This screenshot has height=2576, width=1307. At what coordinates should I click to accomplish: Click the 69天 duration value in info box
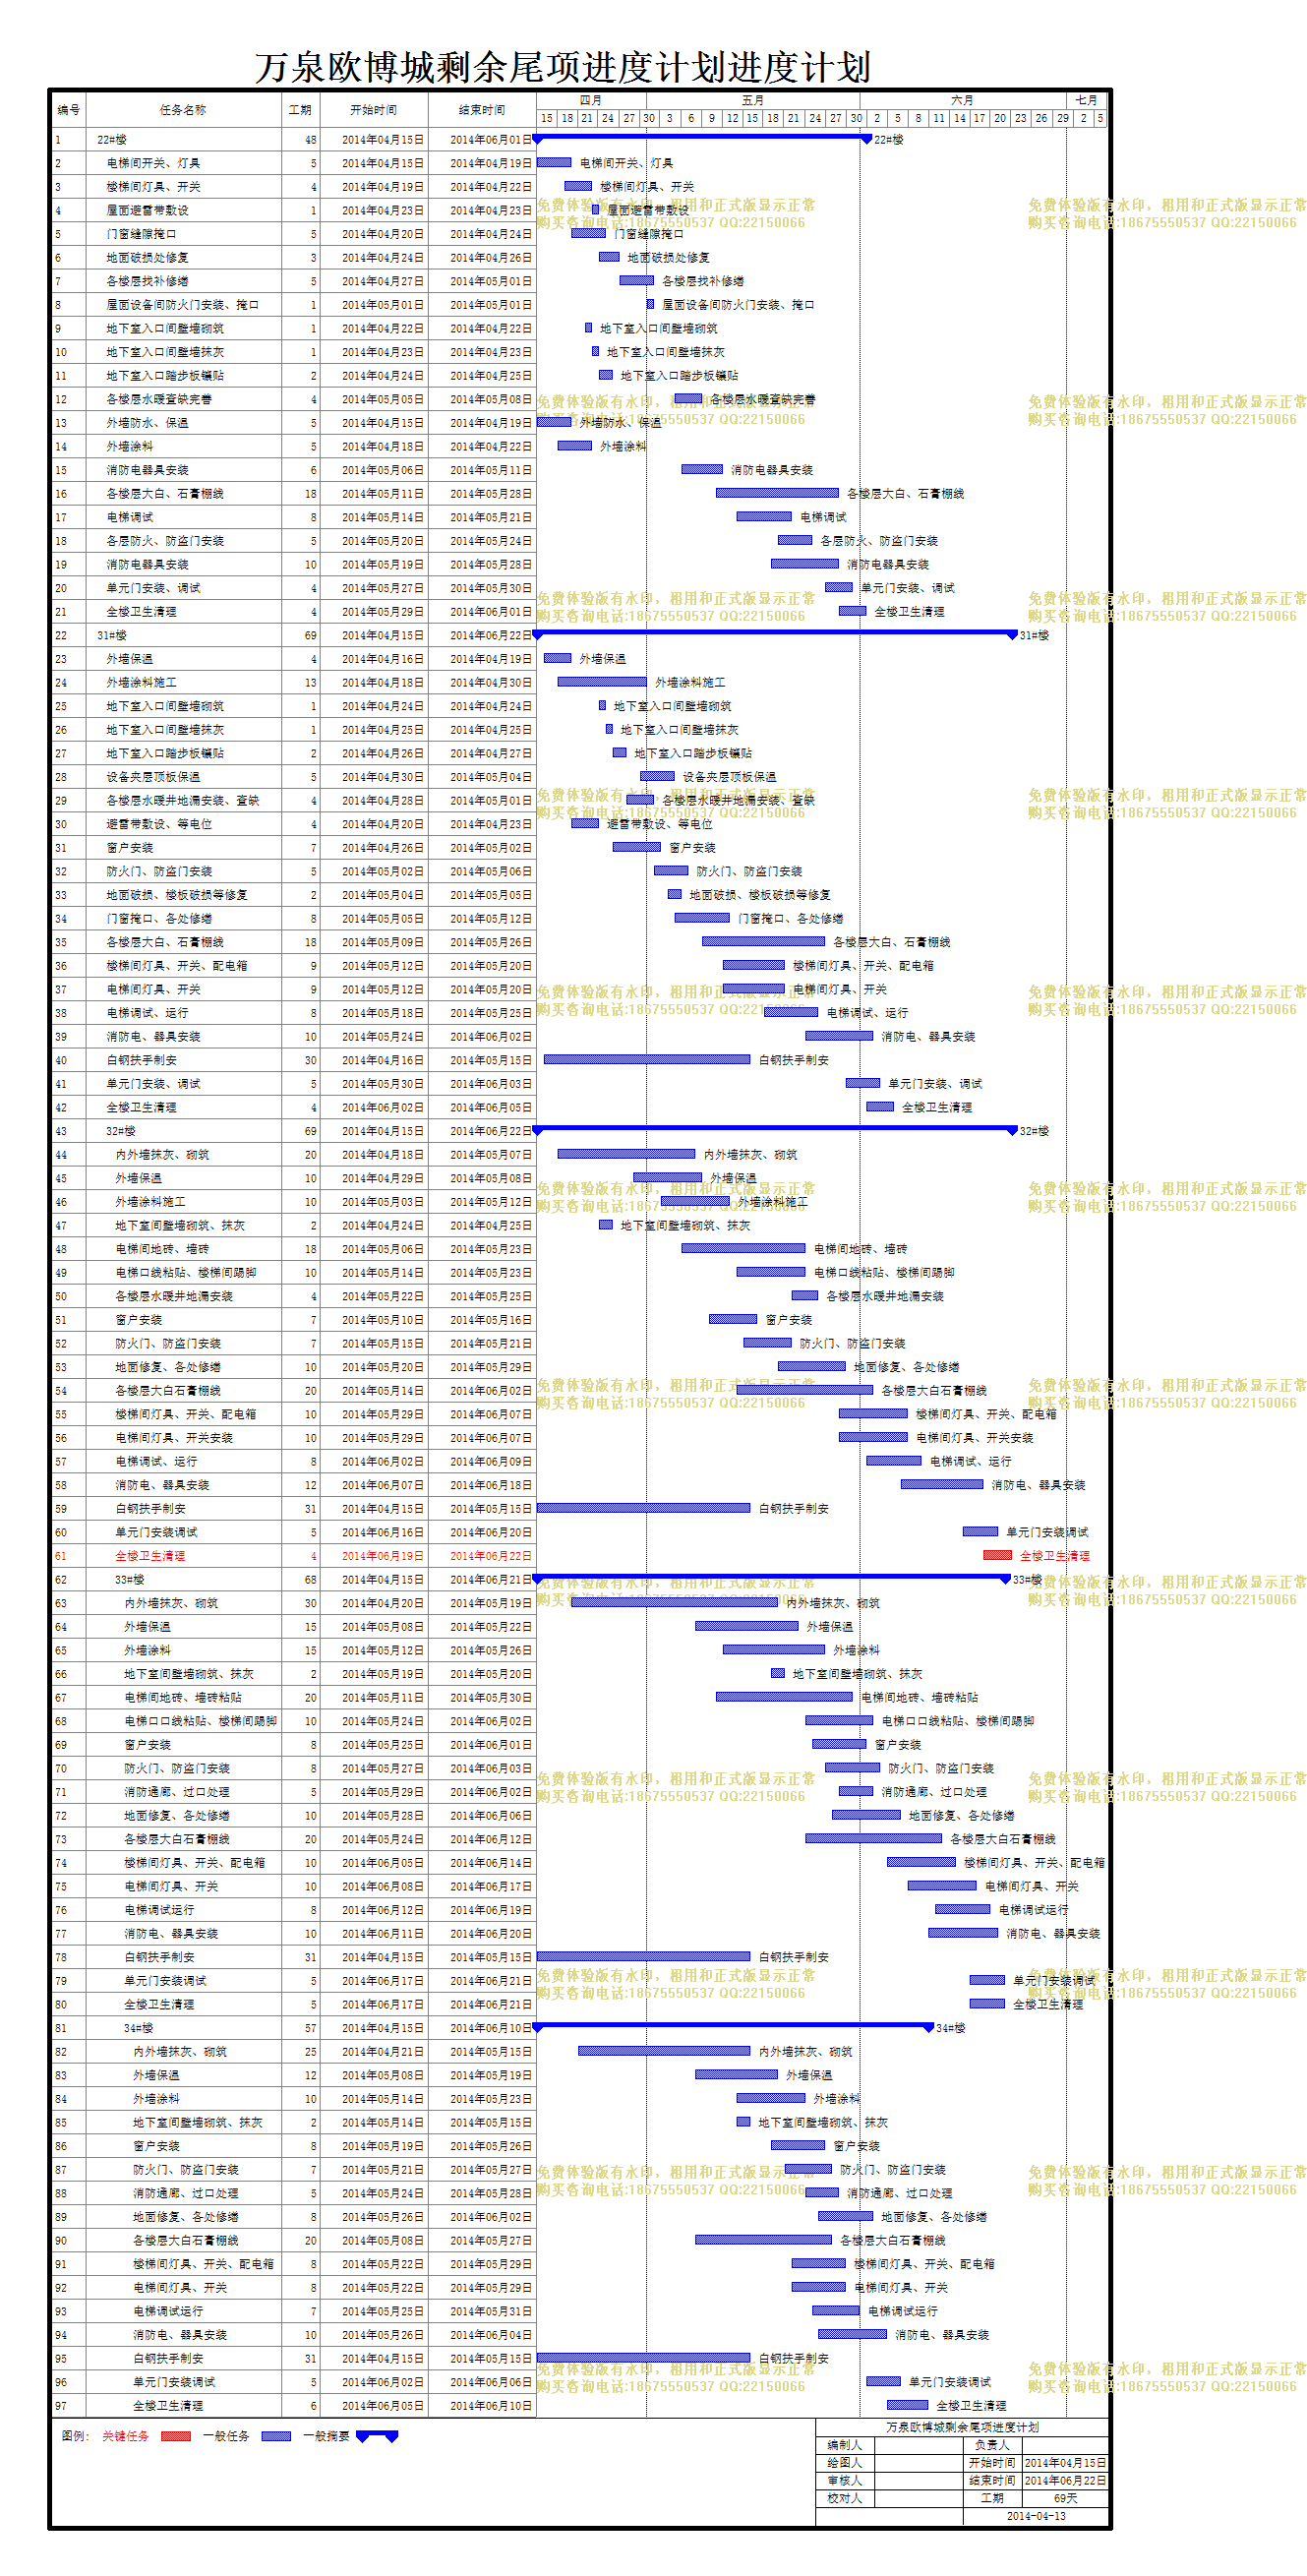[1065, 2499]
